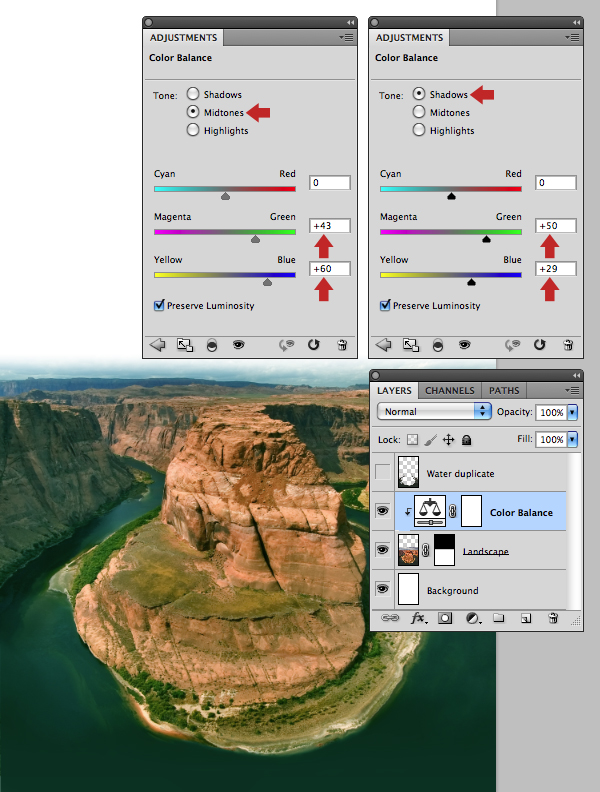The image size is (600, 792).
Task: Click link layers icon in Layers panel
Action: click(x=389, y=618)
